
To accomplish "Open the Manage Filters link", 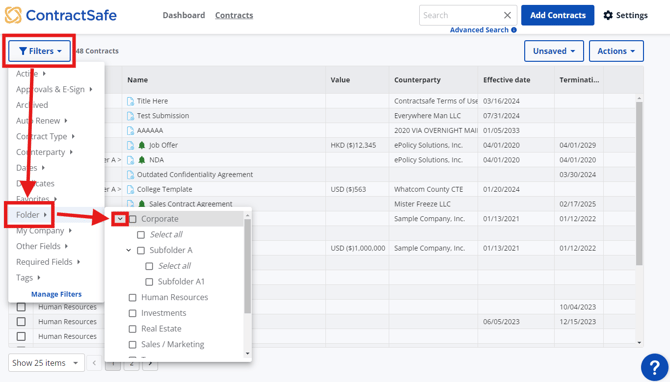I will tap(56, 294).
